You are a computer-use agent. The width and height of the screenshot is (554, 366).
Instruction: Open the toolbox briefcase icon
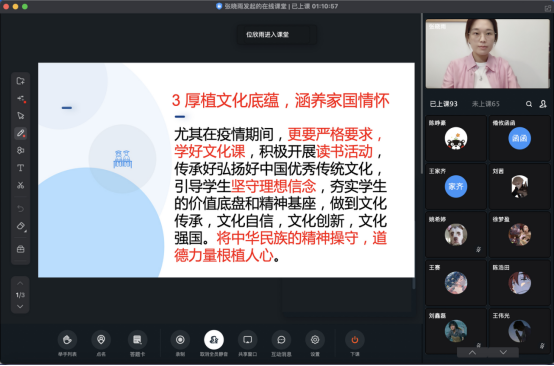20,249
